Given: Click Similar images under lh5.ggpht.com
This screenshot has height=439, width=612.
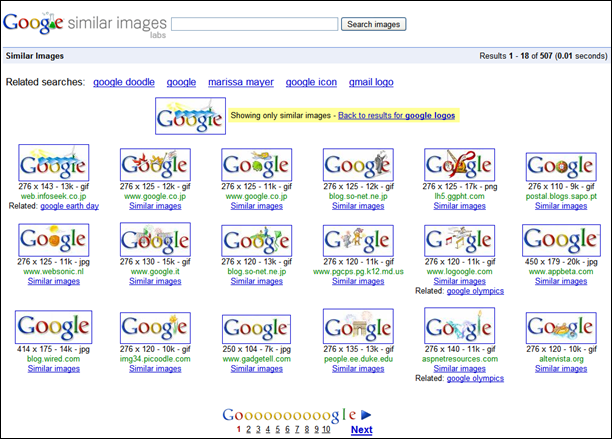Looking at the screenshot, I should tap(459, 206).
